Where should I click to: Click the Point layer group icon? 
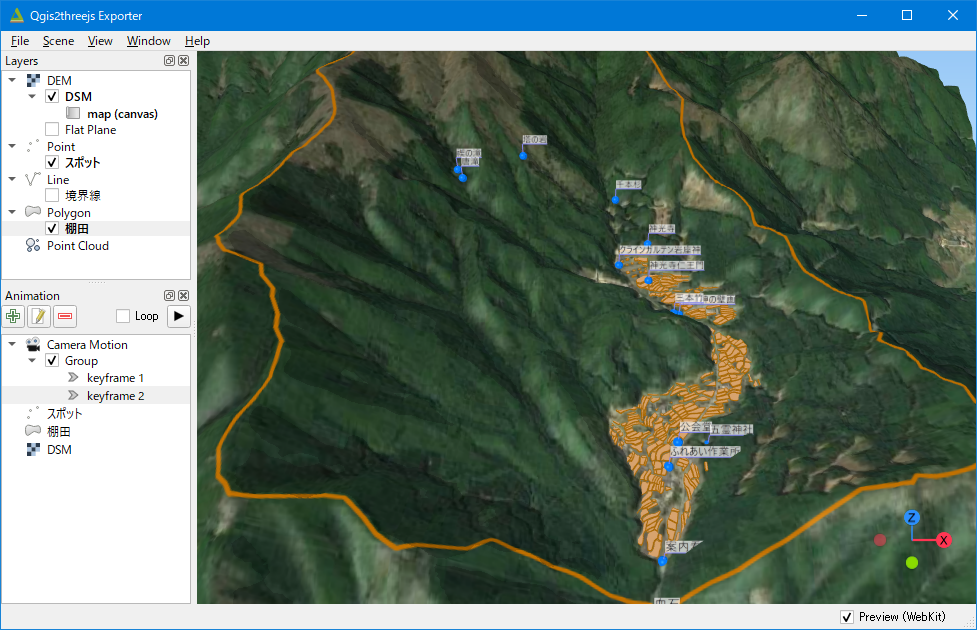tap(33, 146)
